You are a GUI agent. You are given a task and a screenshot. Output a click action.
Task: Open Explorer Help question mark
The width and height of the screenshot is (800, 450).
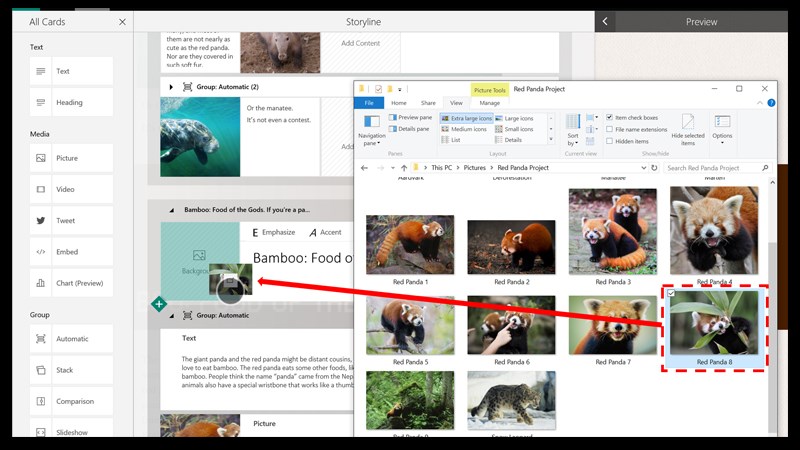(771, 103)
